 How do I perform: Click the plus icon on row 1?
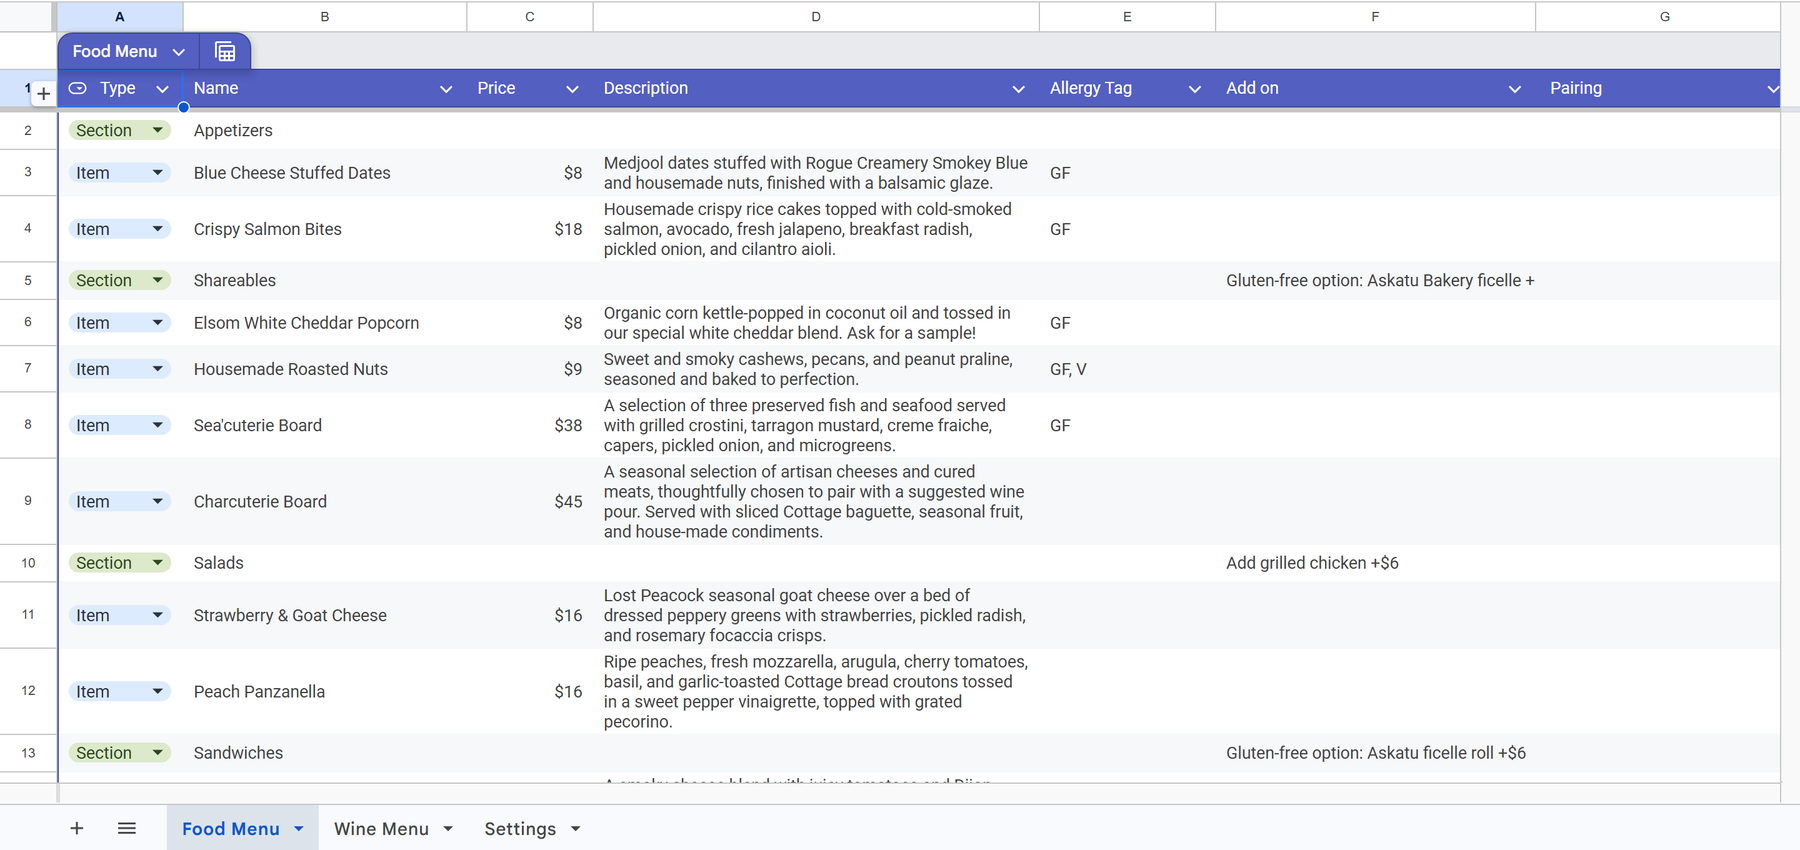[x=43, y=94]
